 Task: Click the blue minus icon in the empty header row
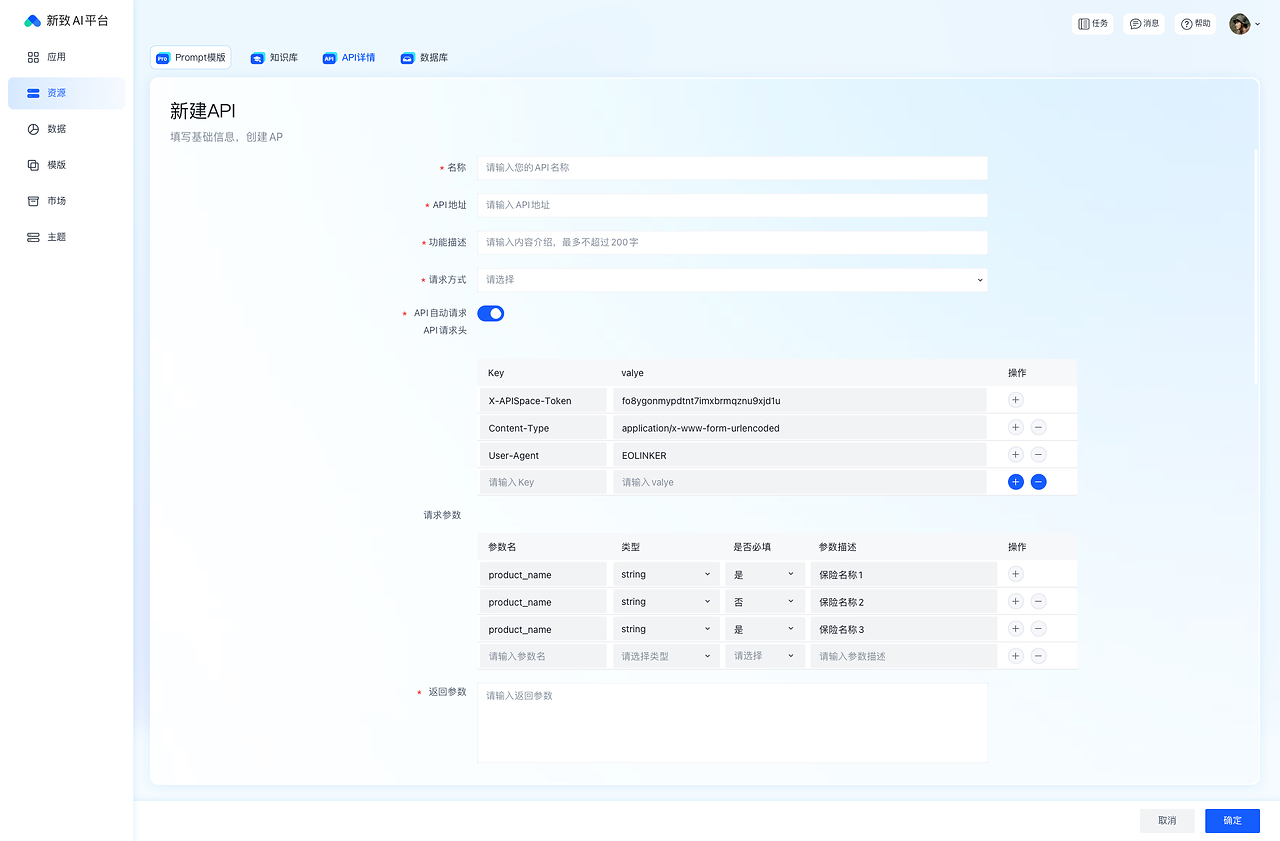point(1038,482)
